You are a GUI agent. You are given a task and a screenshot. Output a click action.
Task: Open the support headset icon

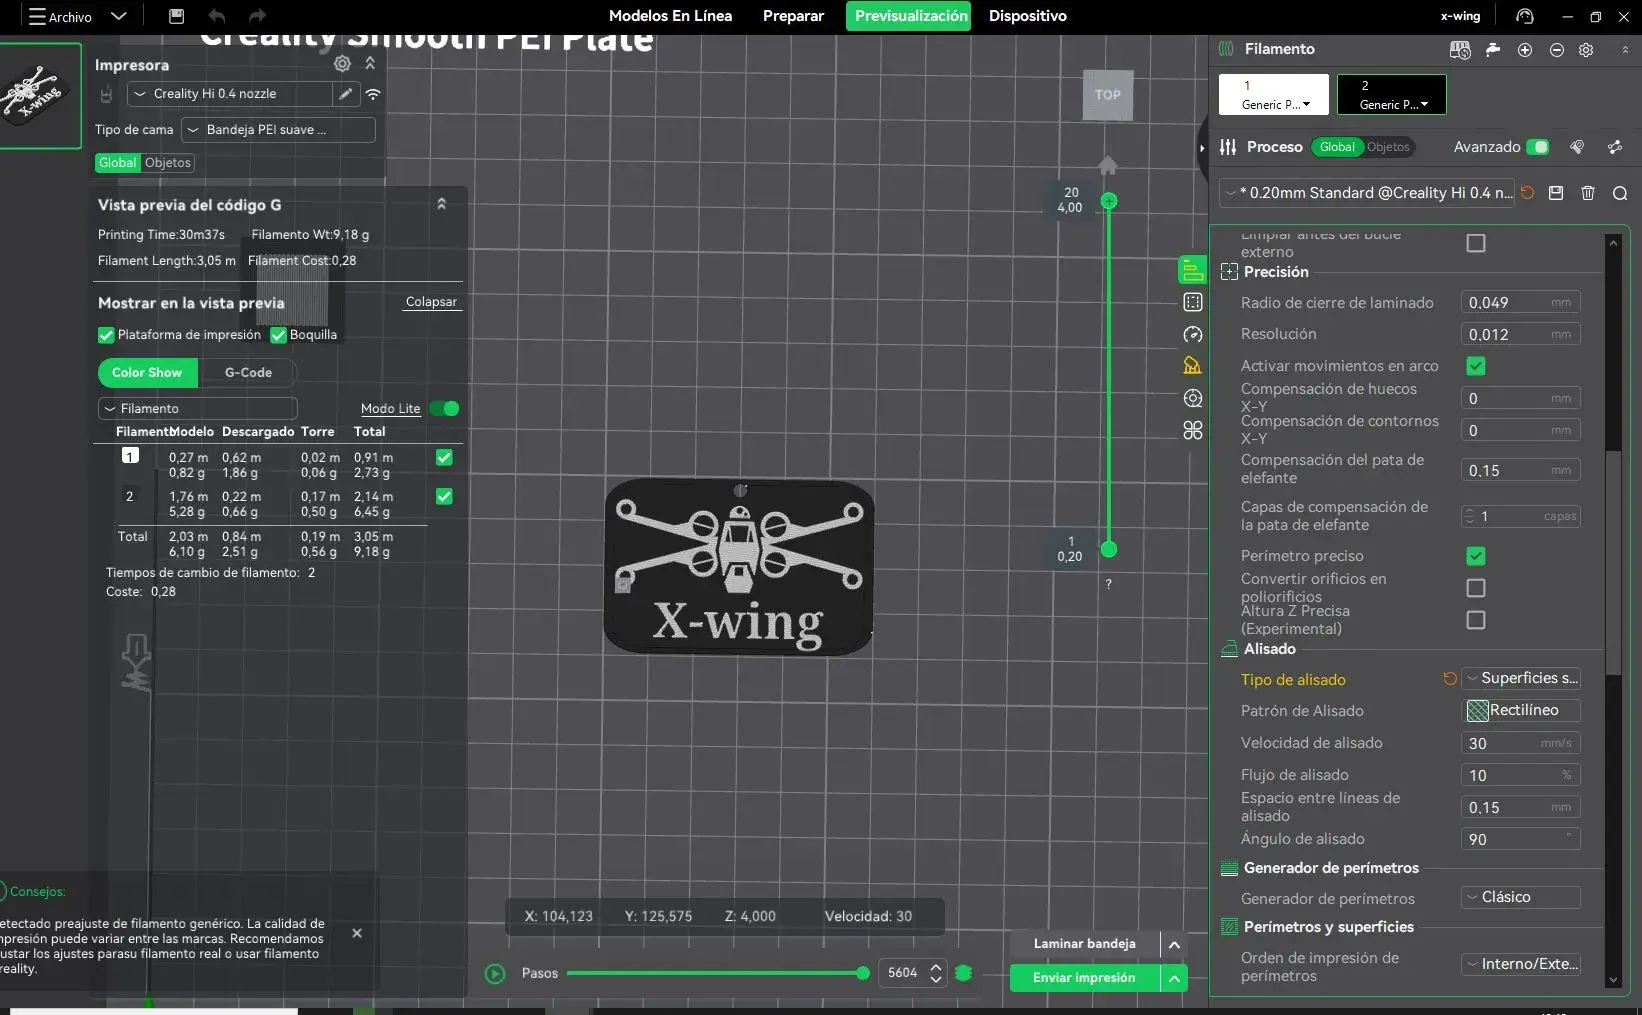1524,16
